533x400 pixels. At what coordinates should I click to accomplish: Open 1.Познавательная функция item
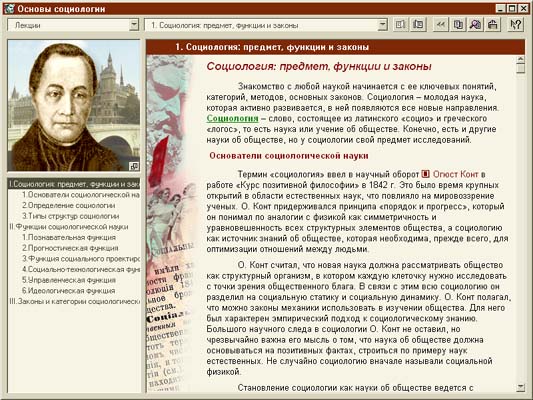coord(69,237)
